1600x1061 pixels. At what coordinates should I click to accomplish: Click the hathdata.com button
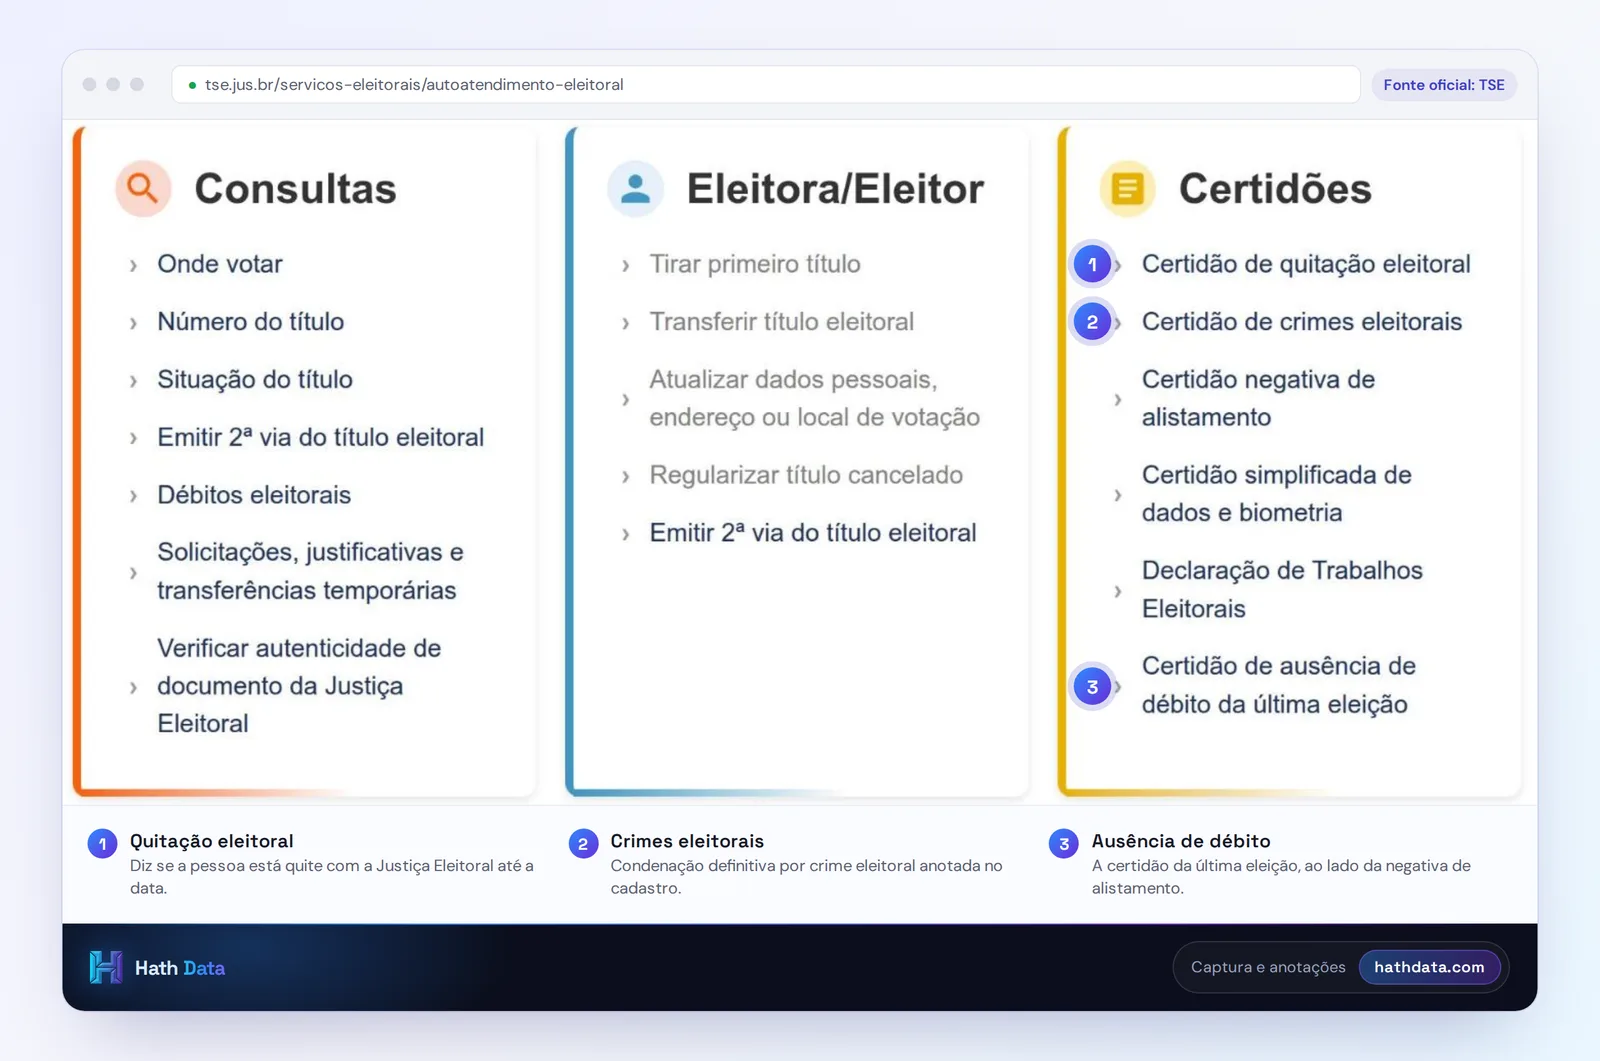[x=1429, y=967]
